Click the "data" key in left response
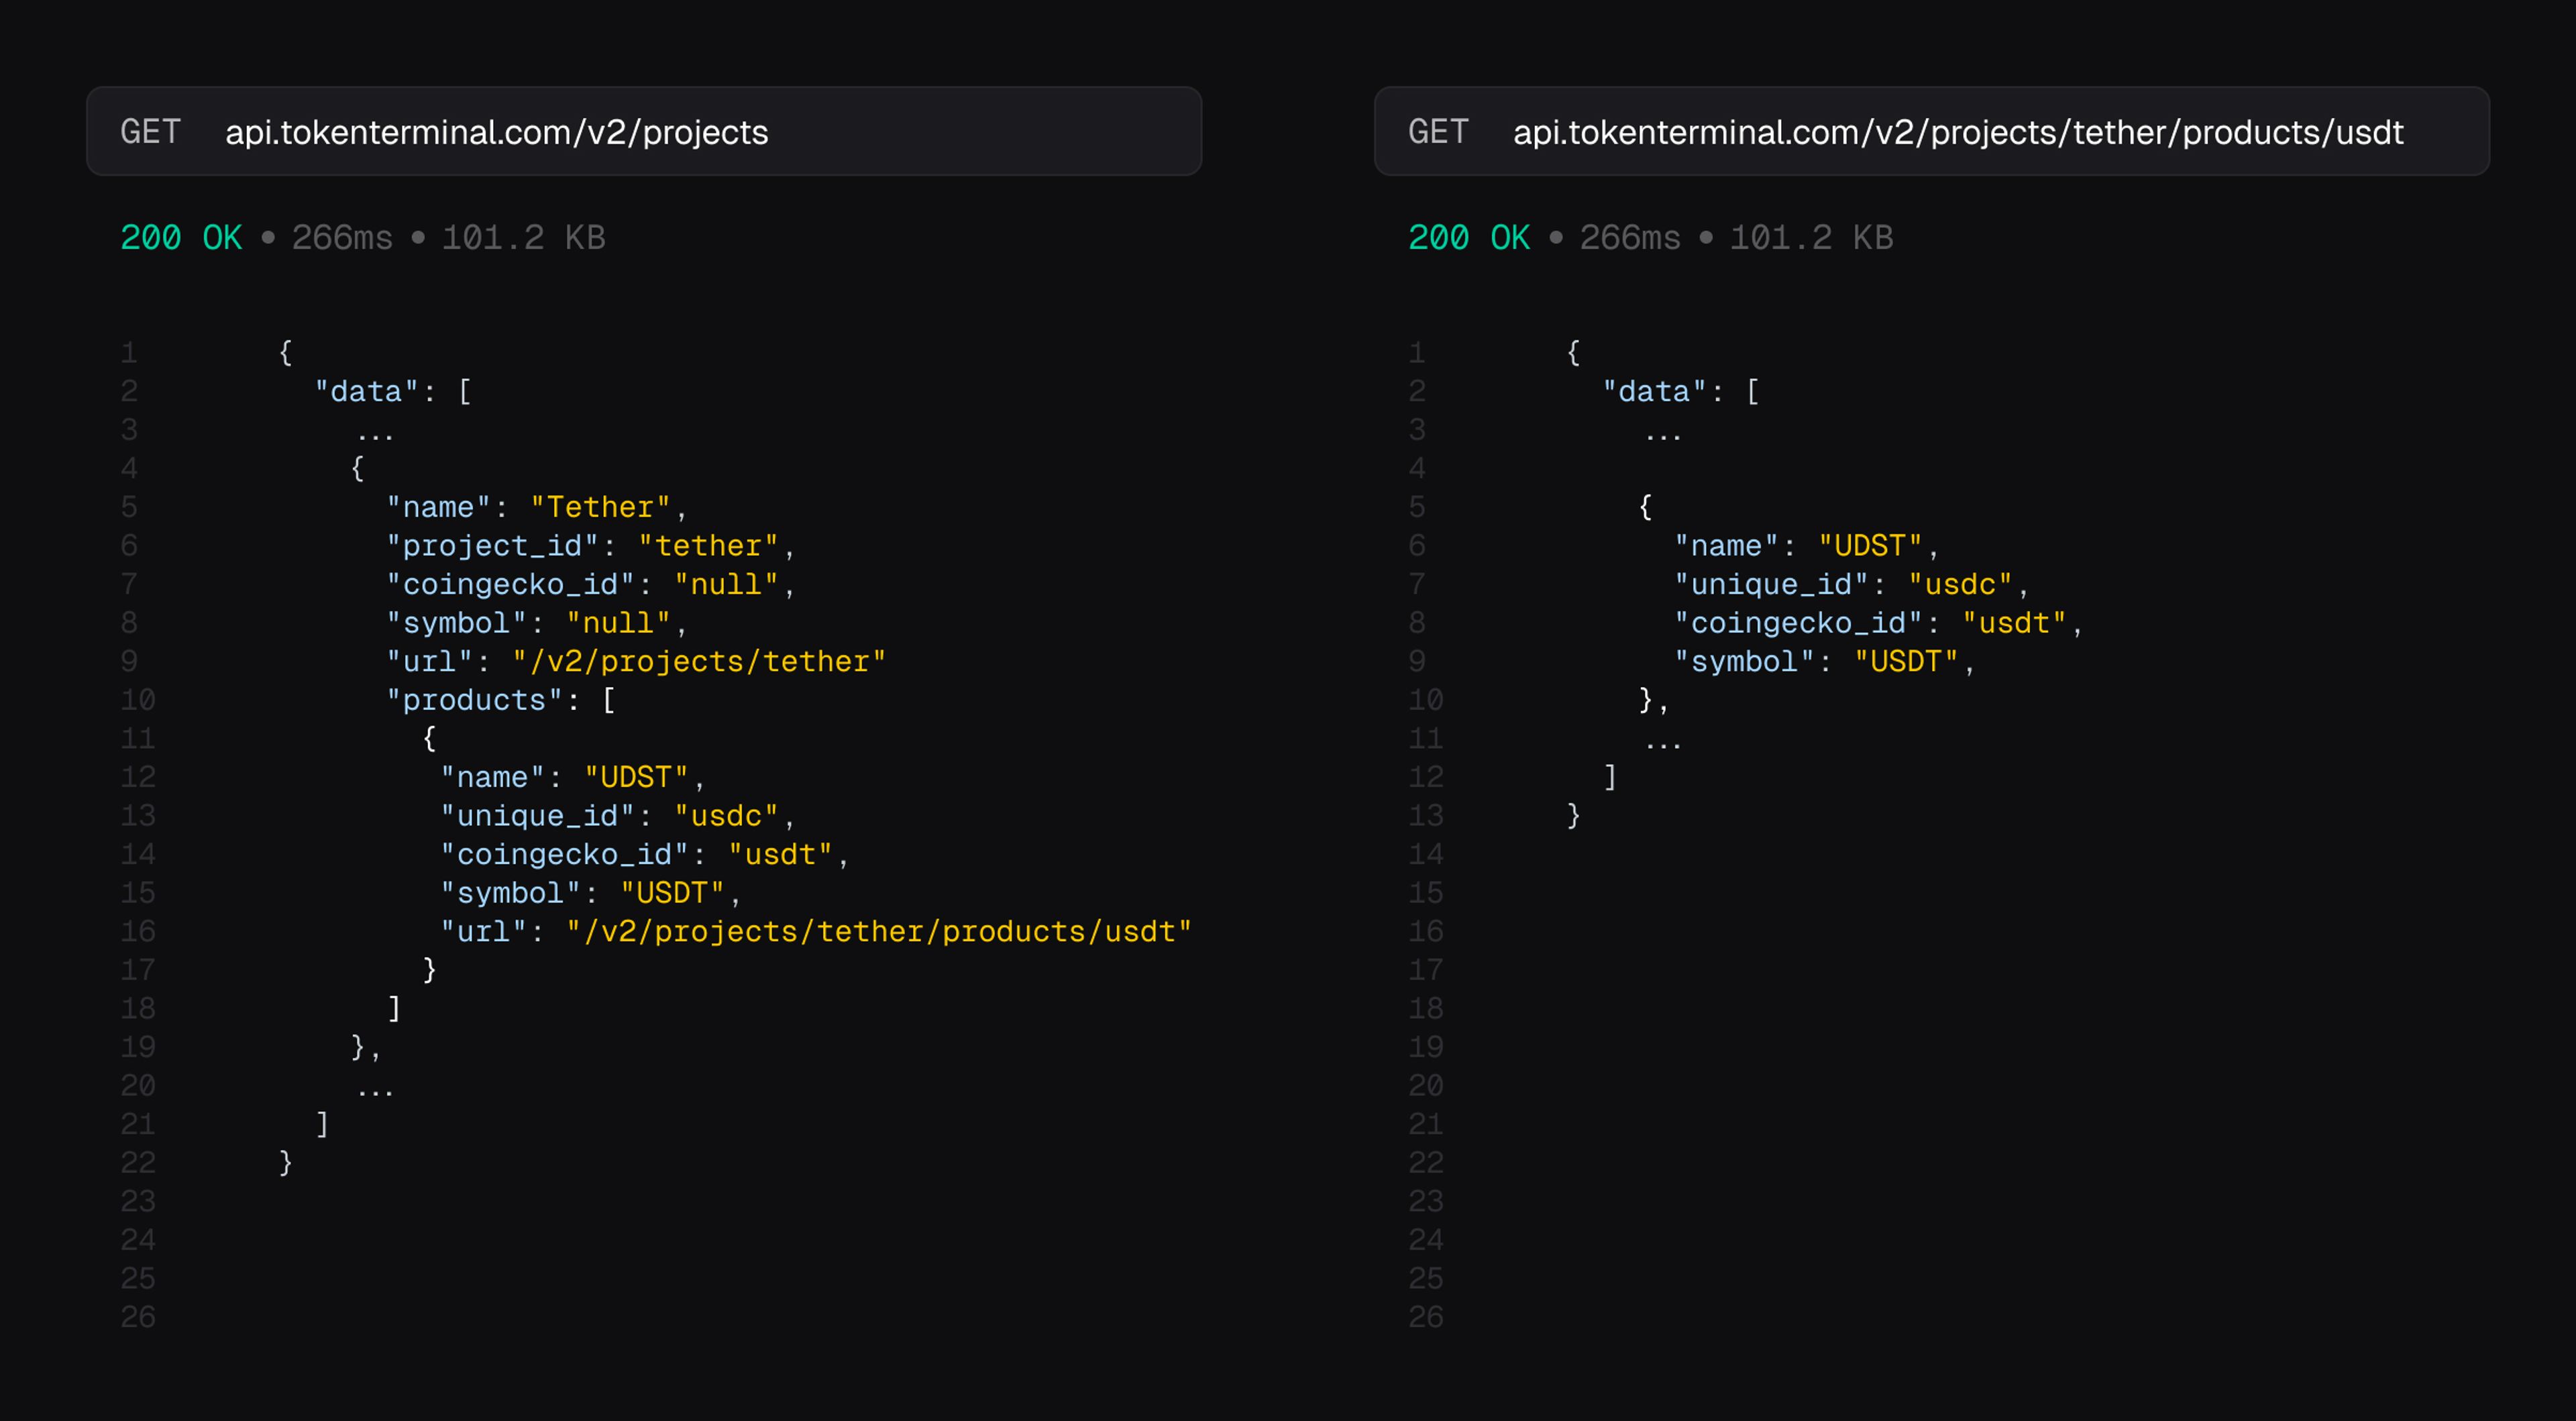Image resolution: width=2576 pixels, height=1421 pixels. pyautogui.click(x=366, y=391)
